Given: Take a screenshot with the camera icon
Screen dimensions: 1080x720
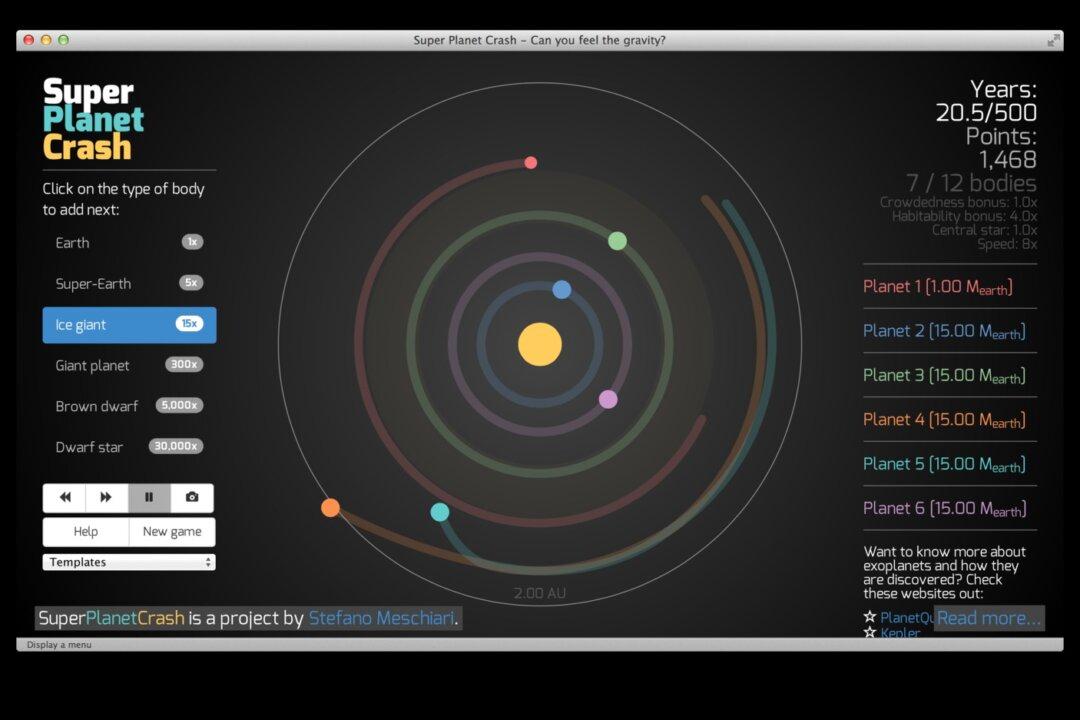Looking at the screenshot, I should [191, 497].
